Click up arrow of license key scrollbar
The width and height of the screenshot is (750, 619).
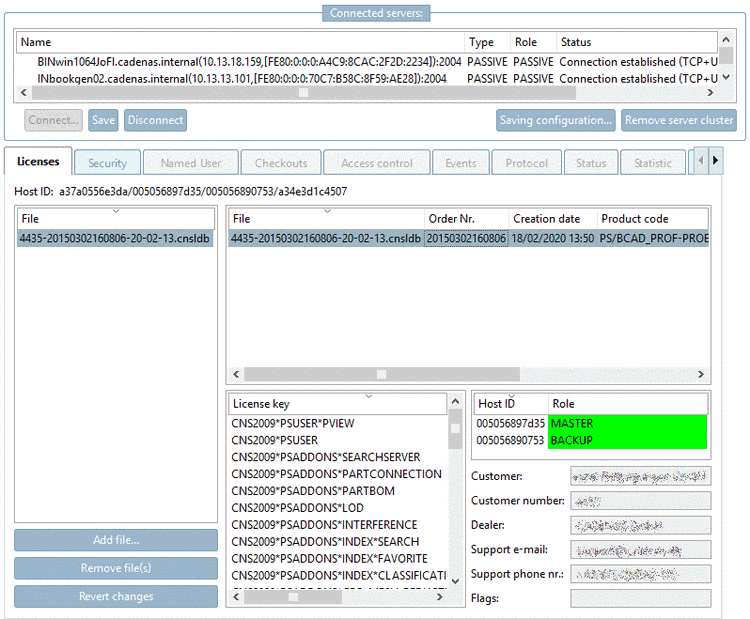[455, 401]
